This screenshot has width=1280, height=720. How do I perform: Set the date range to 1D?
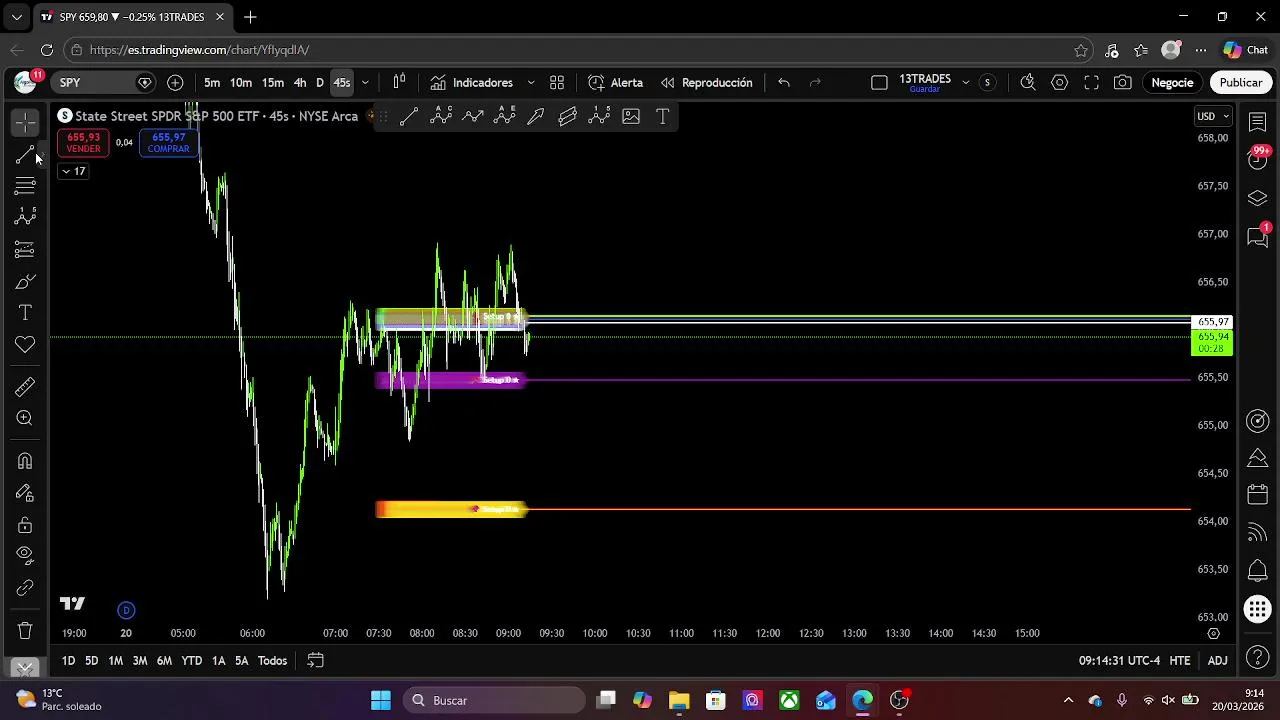point(68,661)
